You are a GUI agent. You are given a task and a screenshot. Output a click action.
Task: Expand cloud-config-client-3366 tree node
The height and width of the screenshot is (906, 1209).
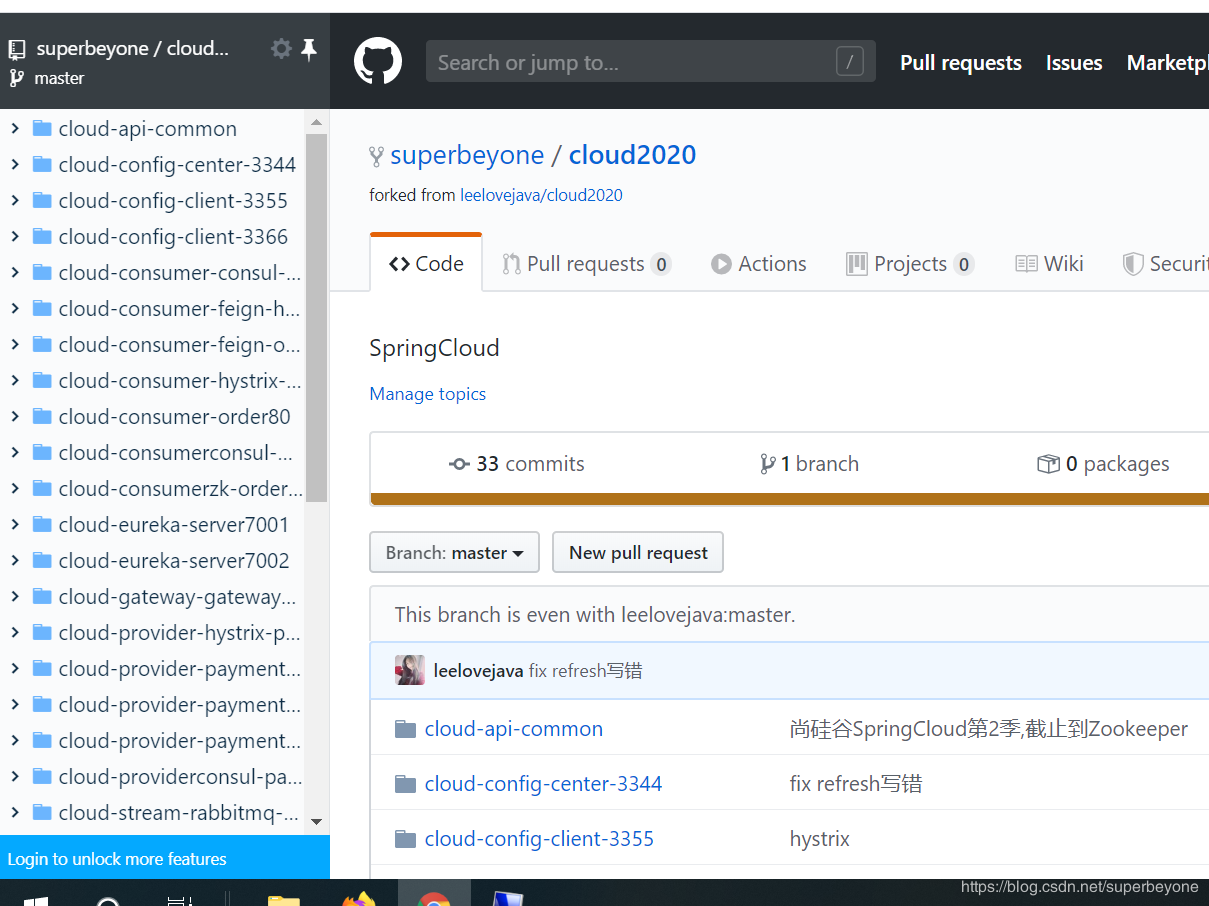(x=15, y=236)
